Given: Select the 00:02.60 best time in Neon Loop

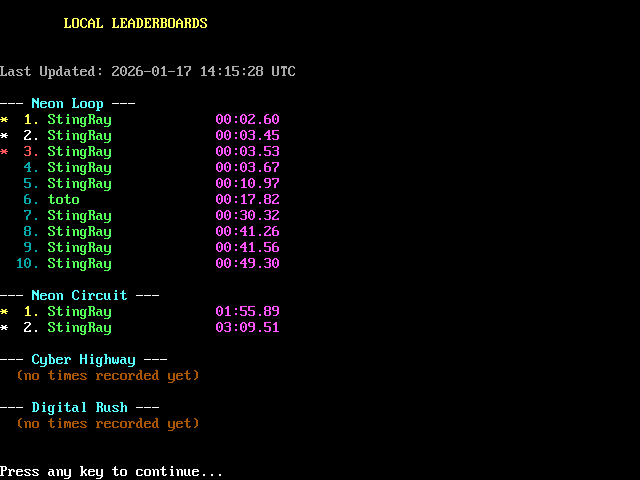Looking at the screenshot, I should pos(247,119).
